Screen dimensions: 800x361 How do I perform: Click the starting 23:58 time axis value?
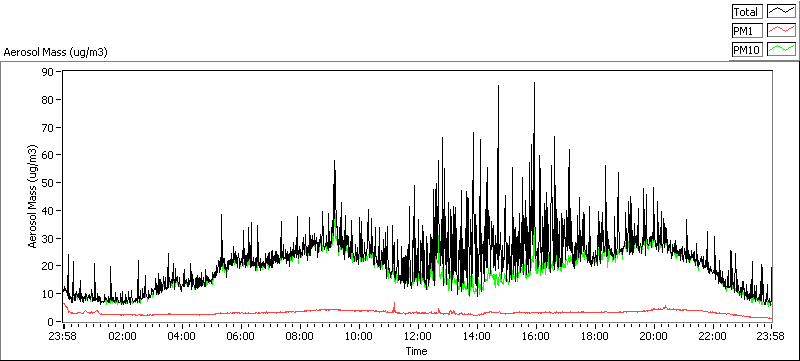coord(64,336)
